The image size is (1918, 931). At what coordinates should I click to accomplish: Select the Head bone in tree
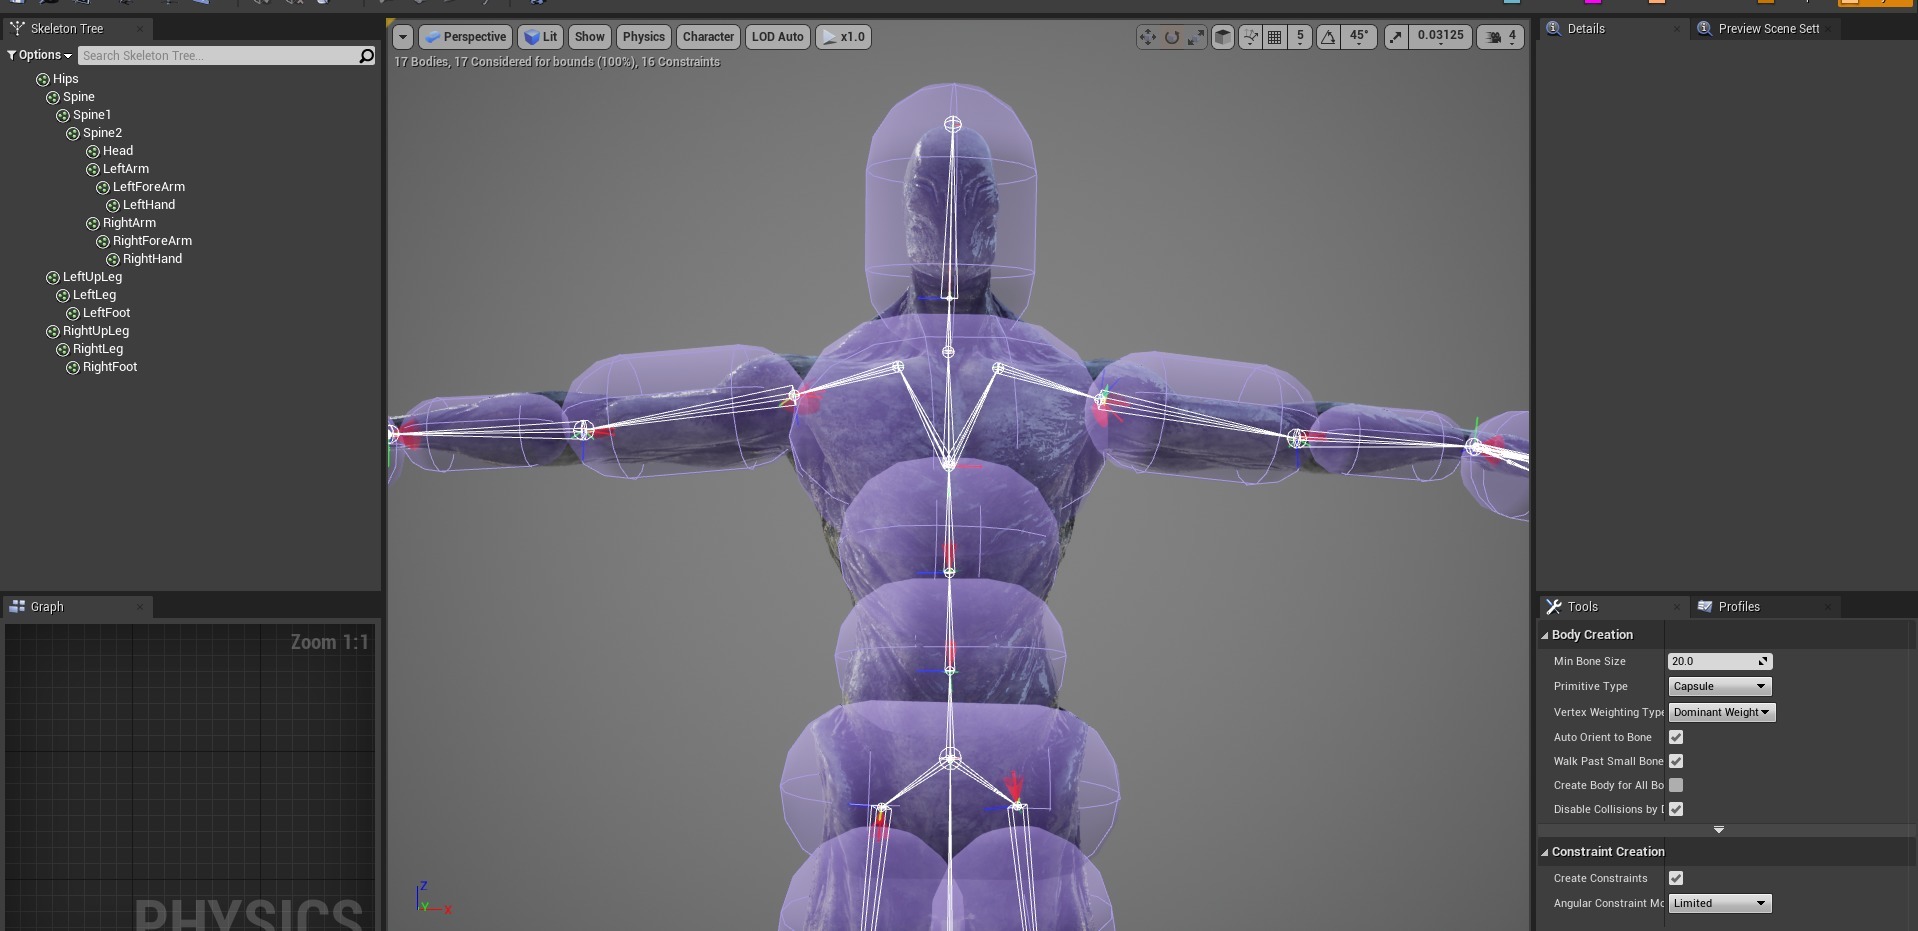click(118, 151)
